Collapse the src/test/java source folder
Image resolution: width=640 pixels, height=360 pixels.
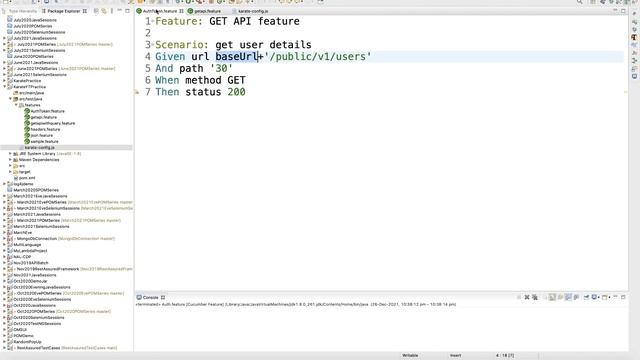(11, 99)
